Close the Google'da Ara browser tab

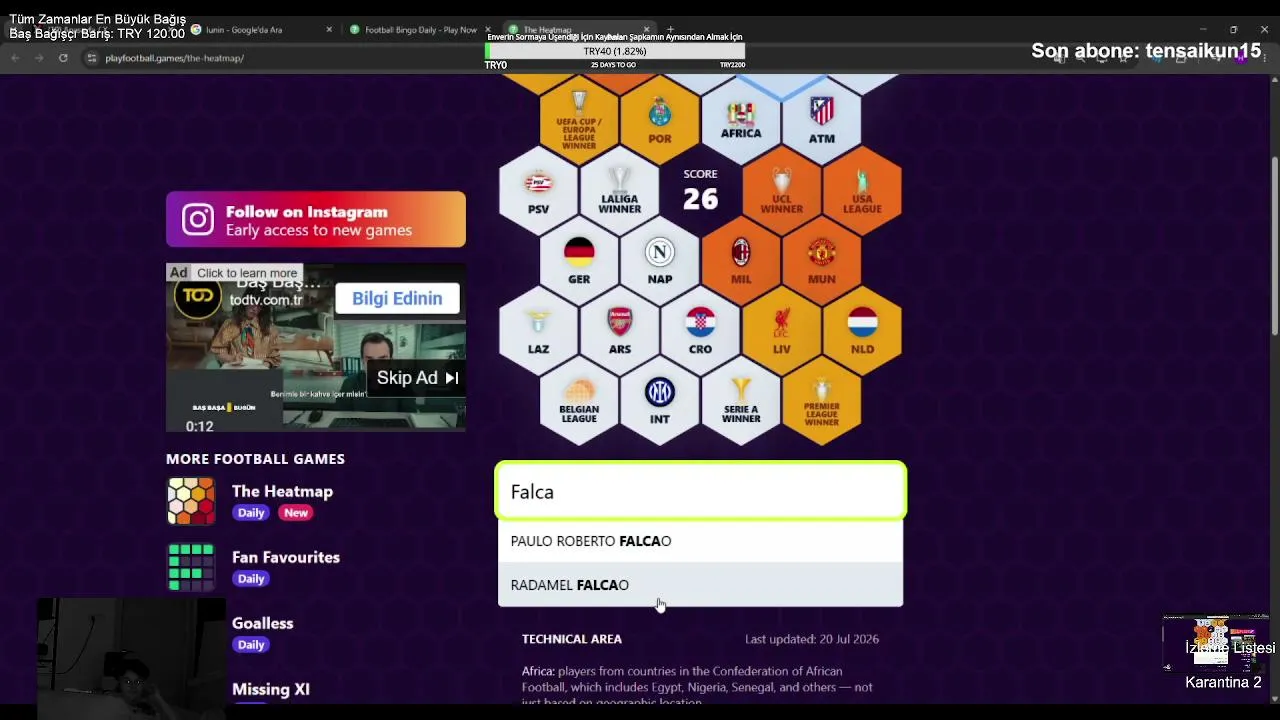click(329, 30)
